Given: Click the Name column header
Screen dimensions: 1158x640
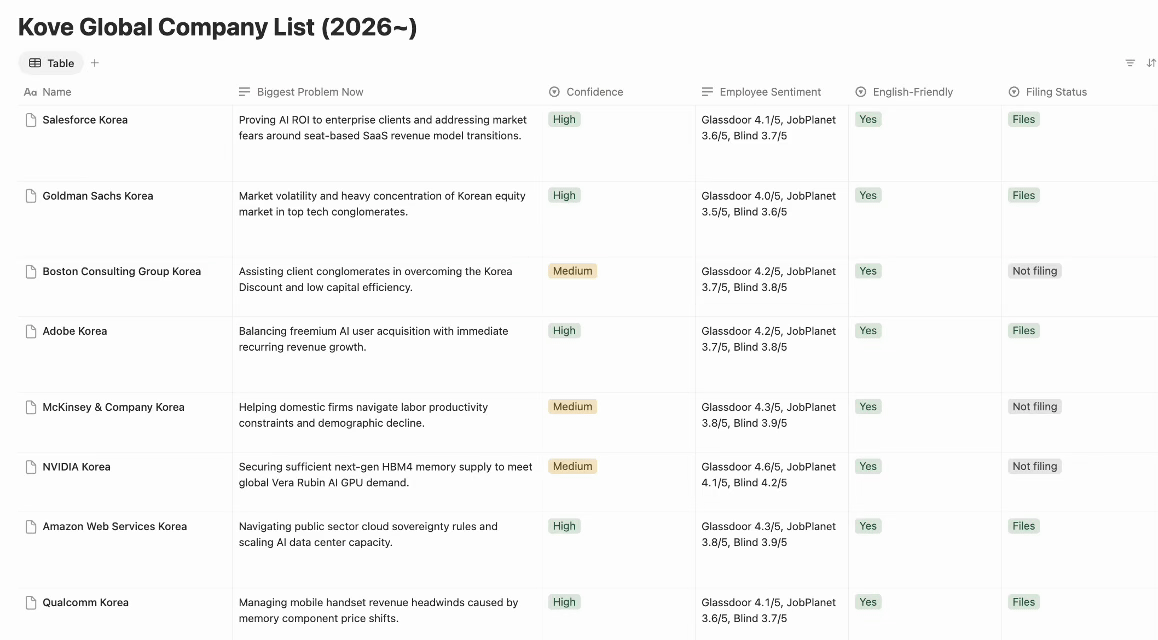Looking at the screenshot, I should (x=48, y=92).
